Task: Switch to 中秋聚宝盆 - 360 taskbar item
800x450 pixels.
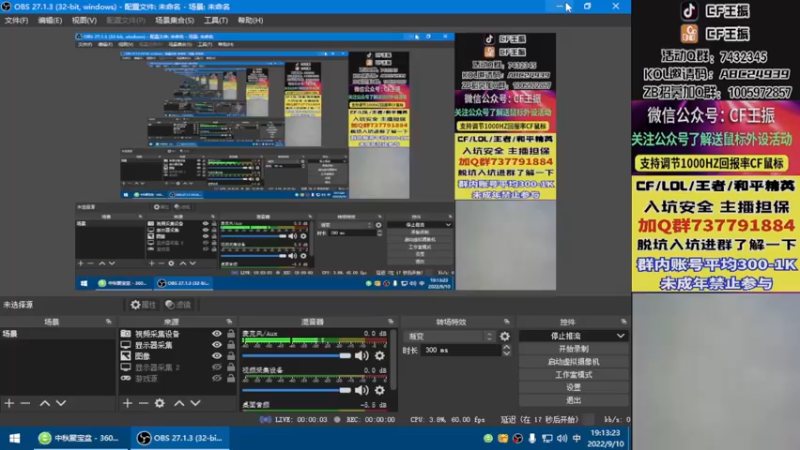Action: [x=81, y=438]
